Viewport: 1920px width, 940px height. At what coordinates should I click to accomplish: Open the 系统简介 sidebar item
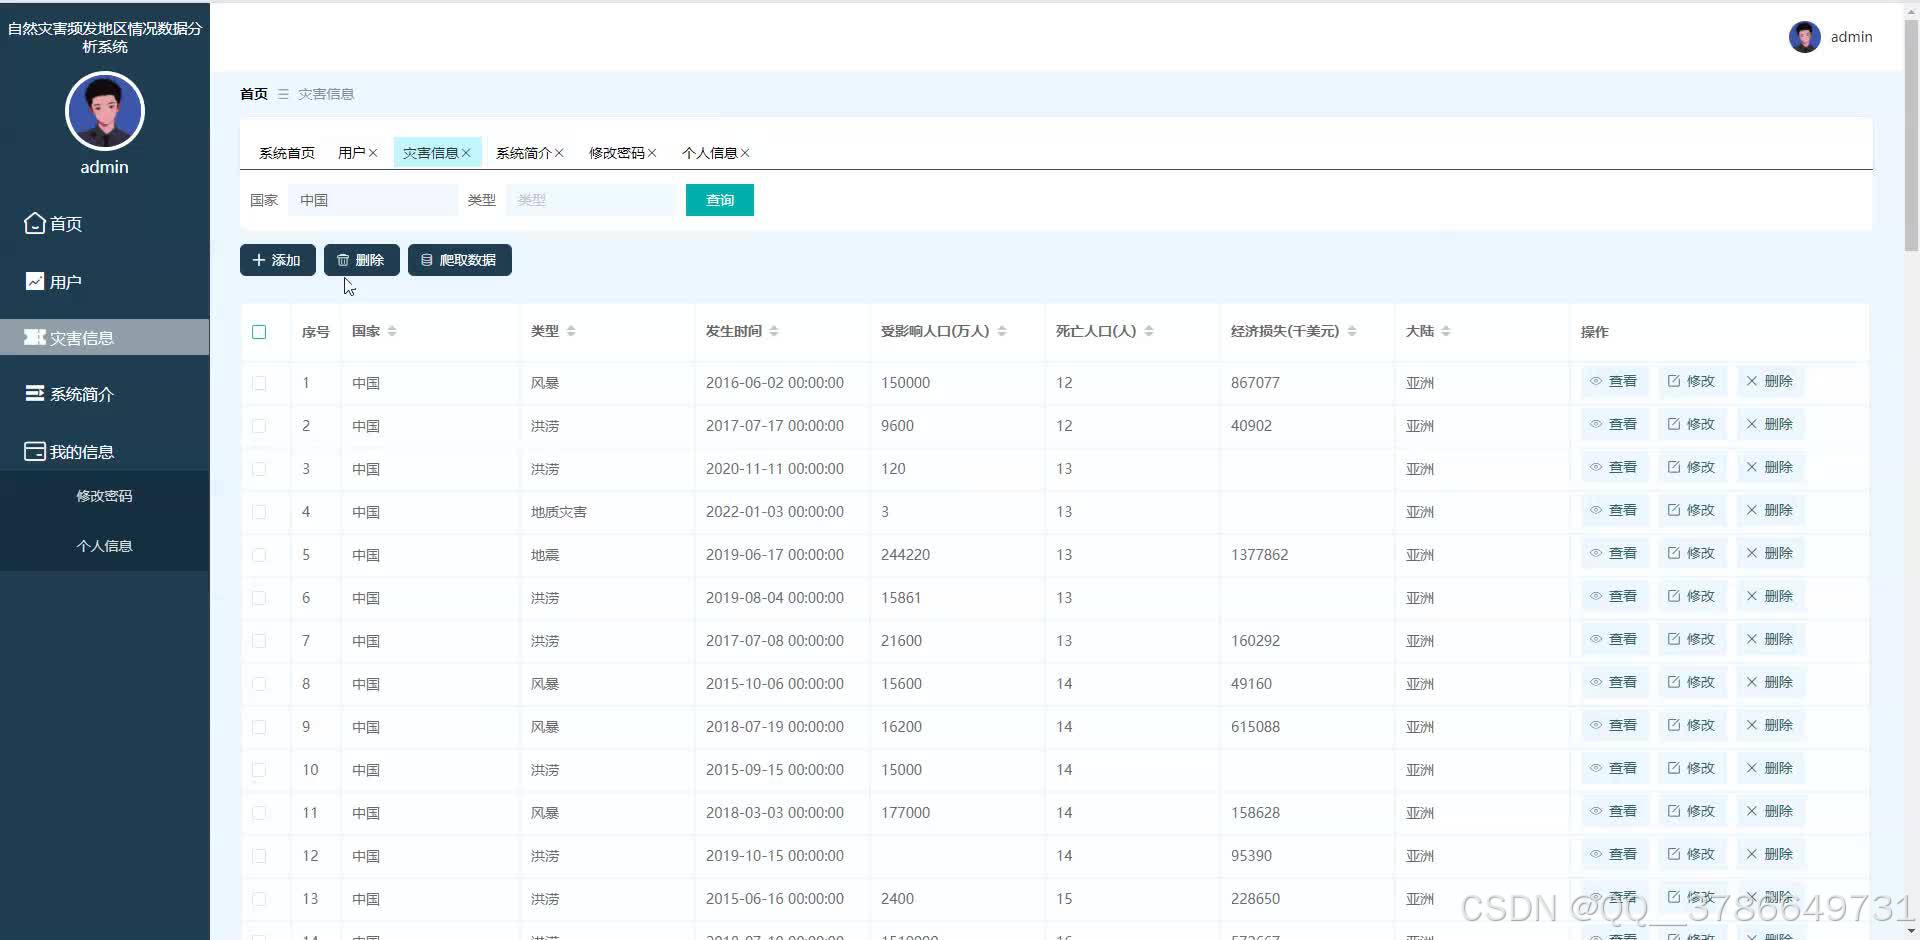tap(104, 394)
